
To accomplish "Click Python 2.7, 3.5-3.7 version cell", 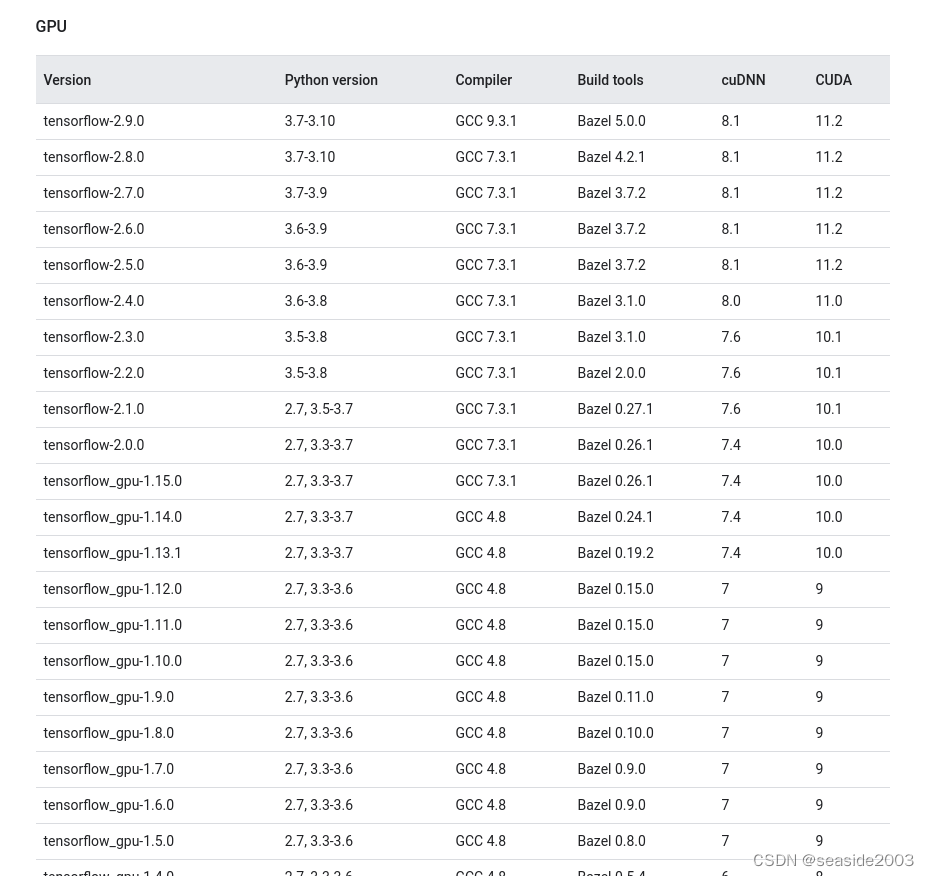I will 319,409.
